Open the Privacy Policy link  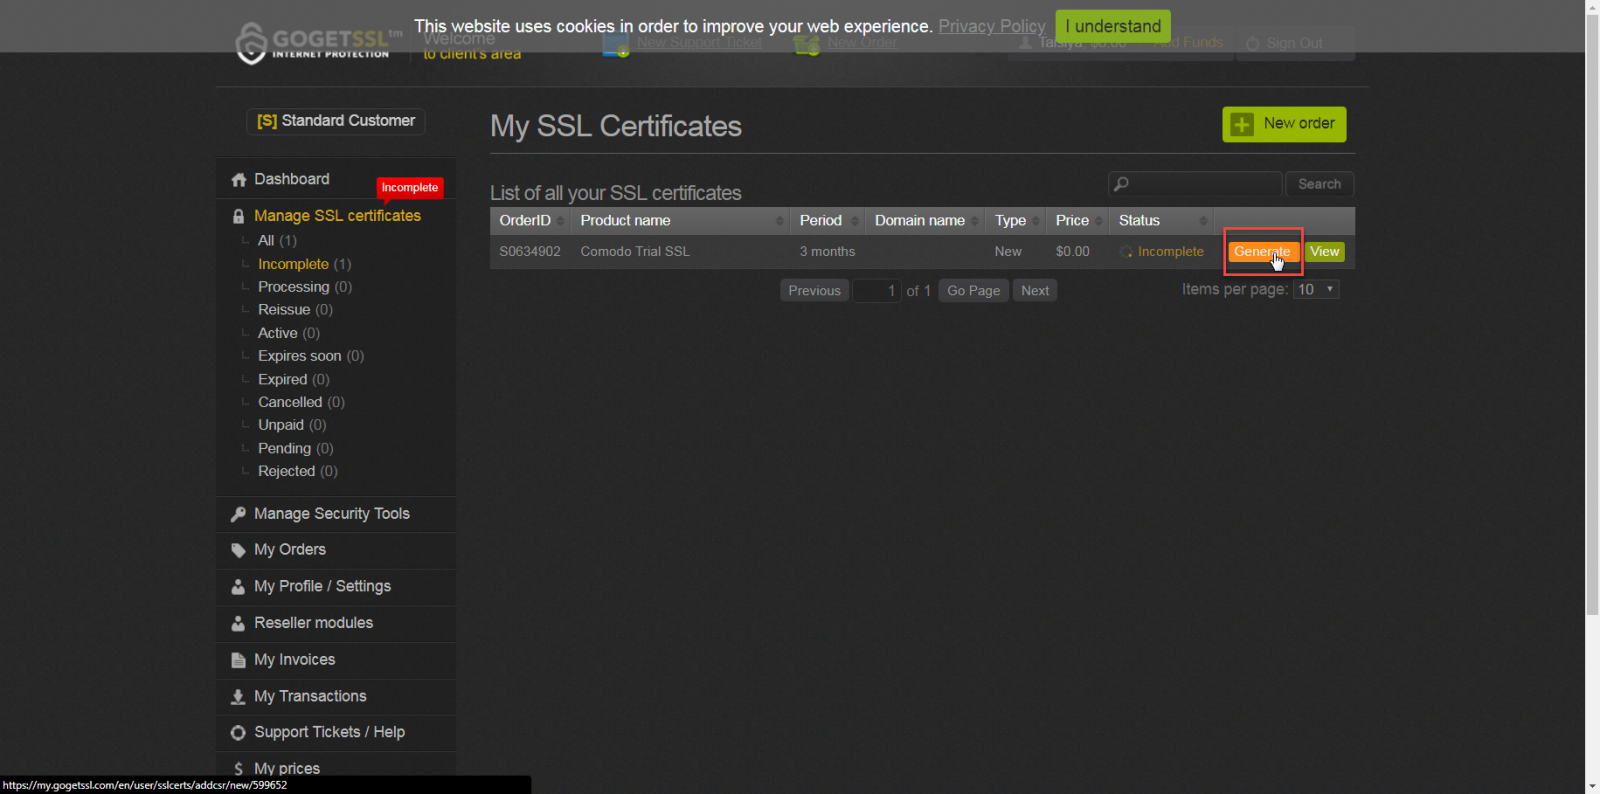[x=992, y=27]
